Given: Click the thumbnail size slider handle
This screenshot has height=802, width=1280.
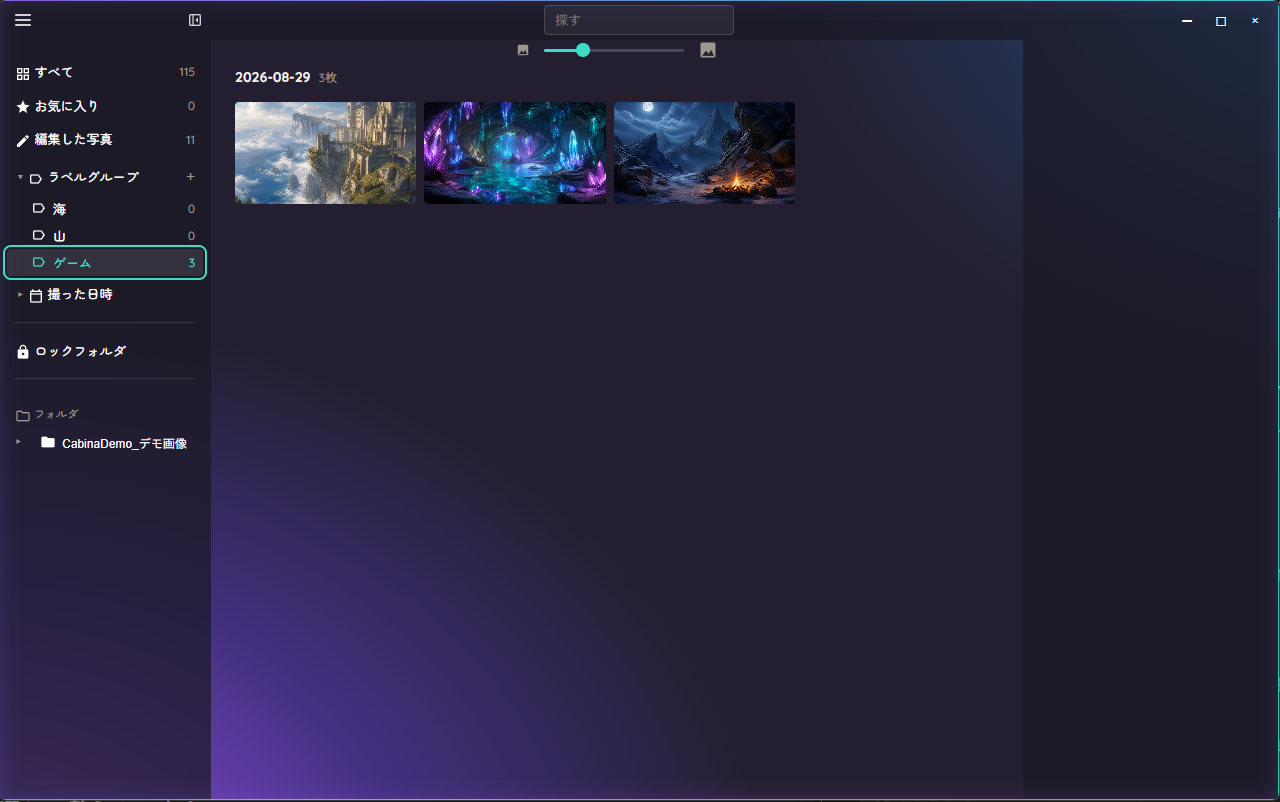Looking at the screenshot, I should 583,50.
